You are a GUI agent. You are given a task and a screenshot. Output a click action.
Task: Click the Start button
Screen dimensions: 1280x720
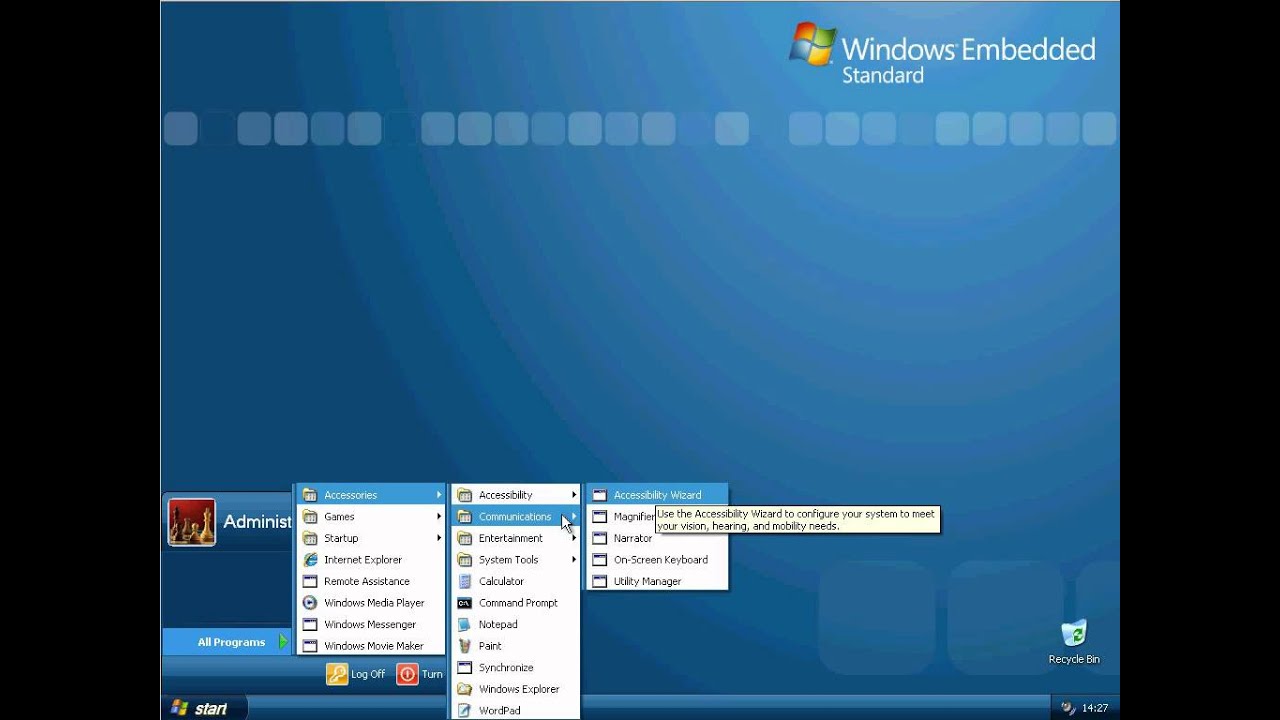point(204,708)
